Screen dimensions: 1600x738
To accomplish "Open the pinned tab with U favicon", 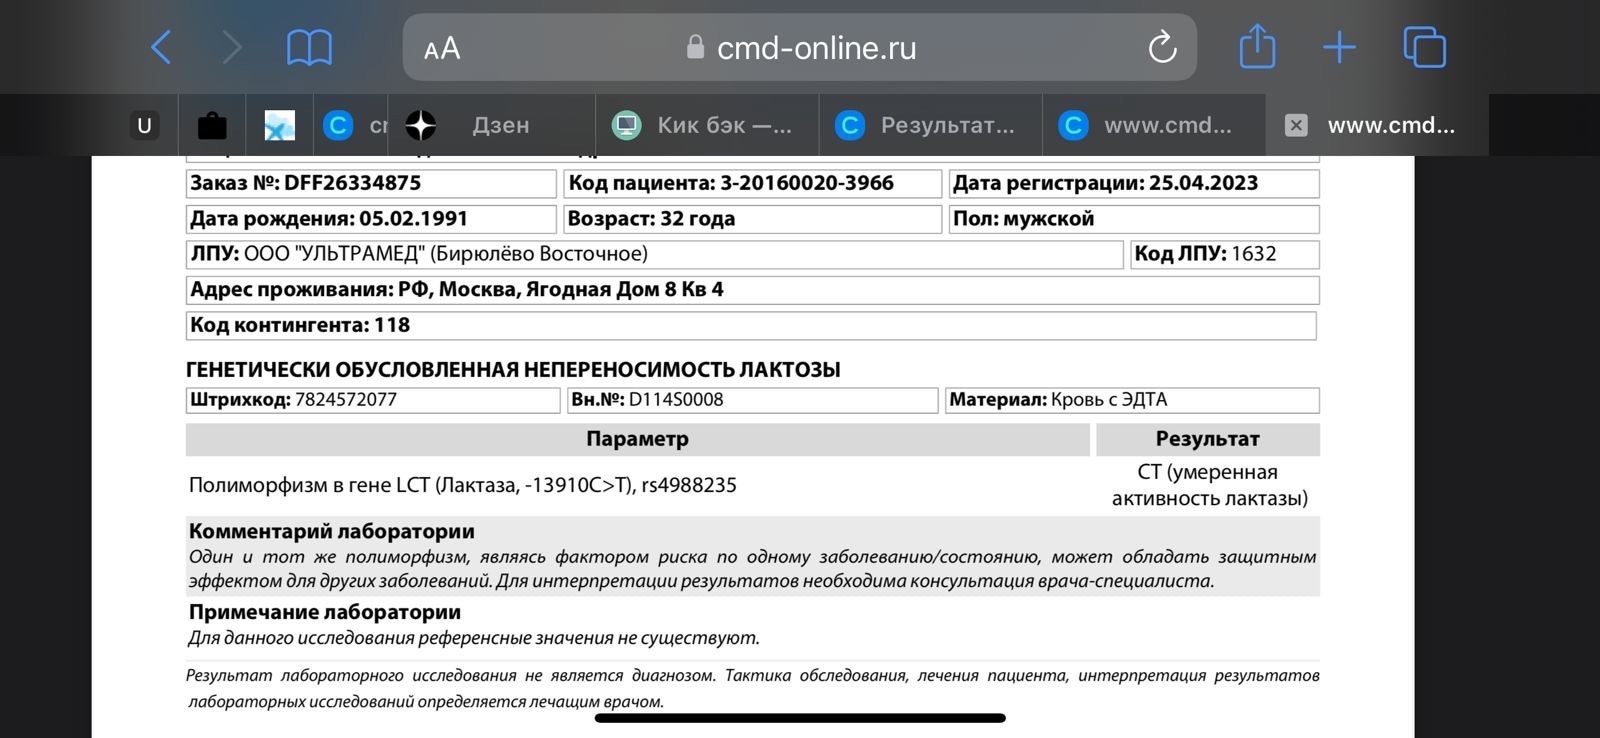I will tap(145, 125).
